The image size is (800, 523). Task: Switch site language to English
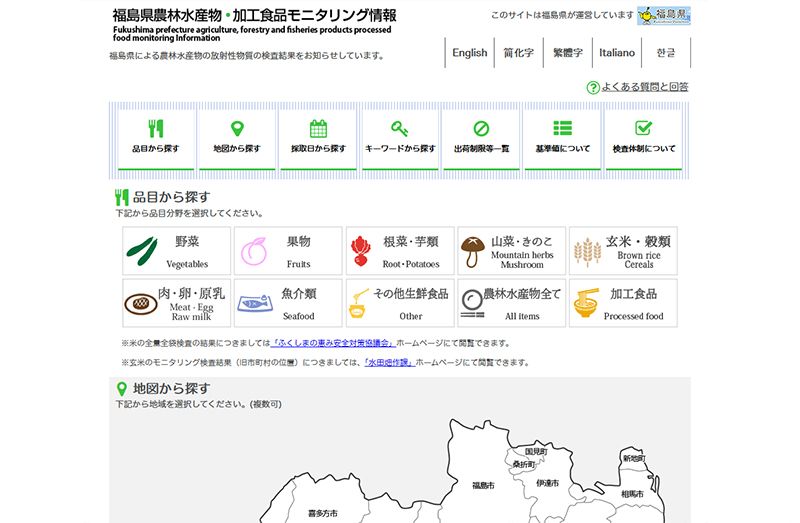point(470,53)
